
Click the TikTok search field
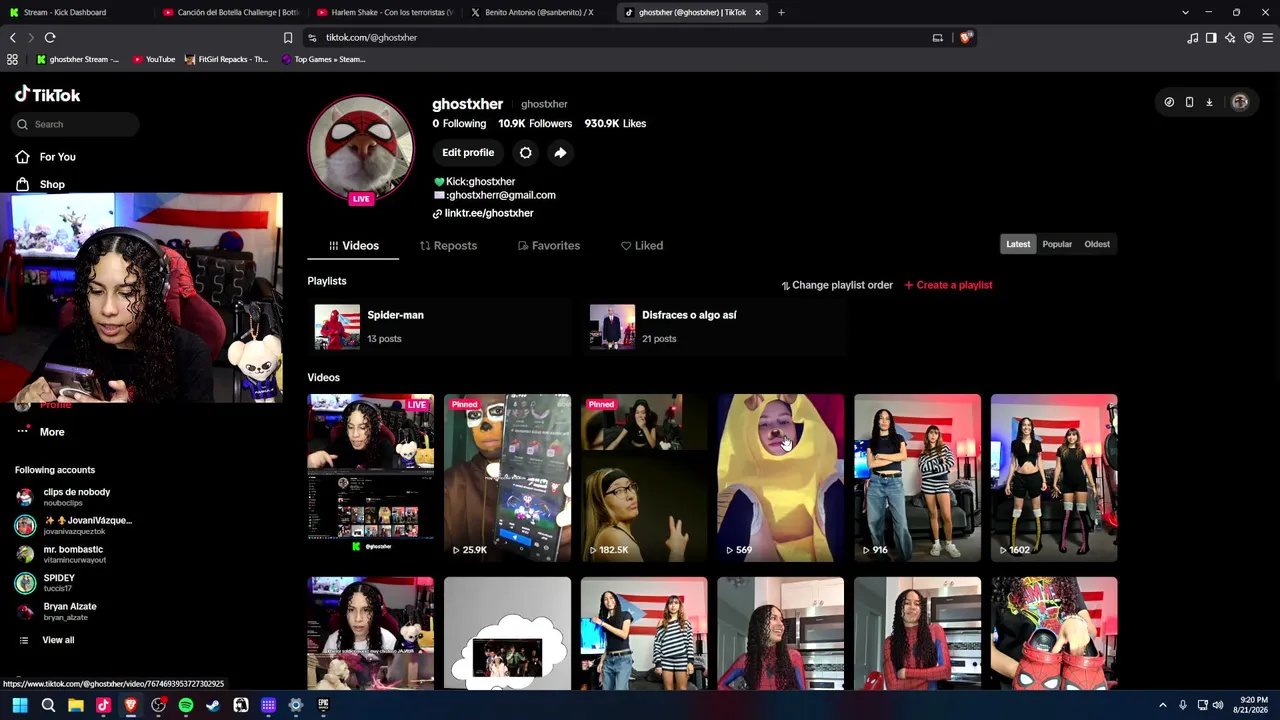(x=76, y=124)
